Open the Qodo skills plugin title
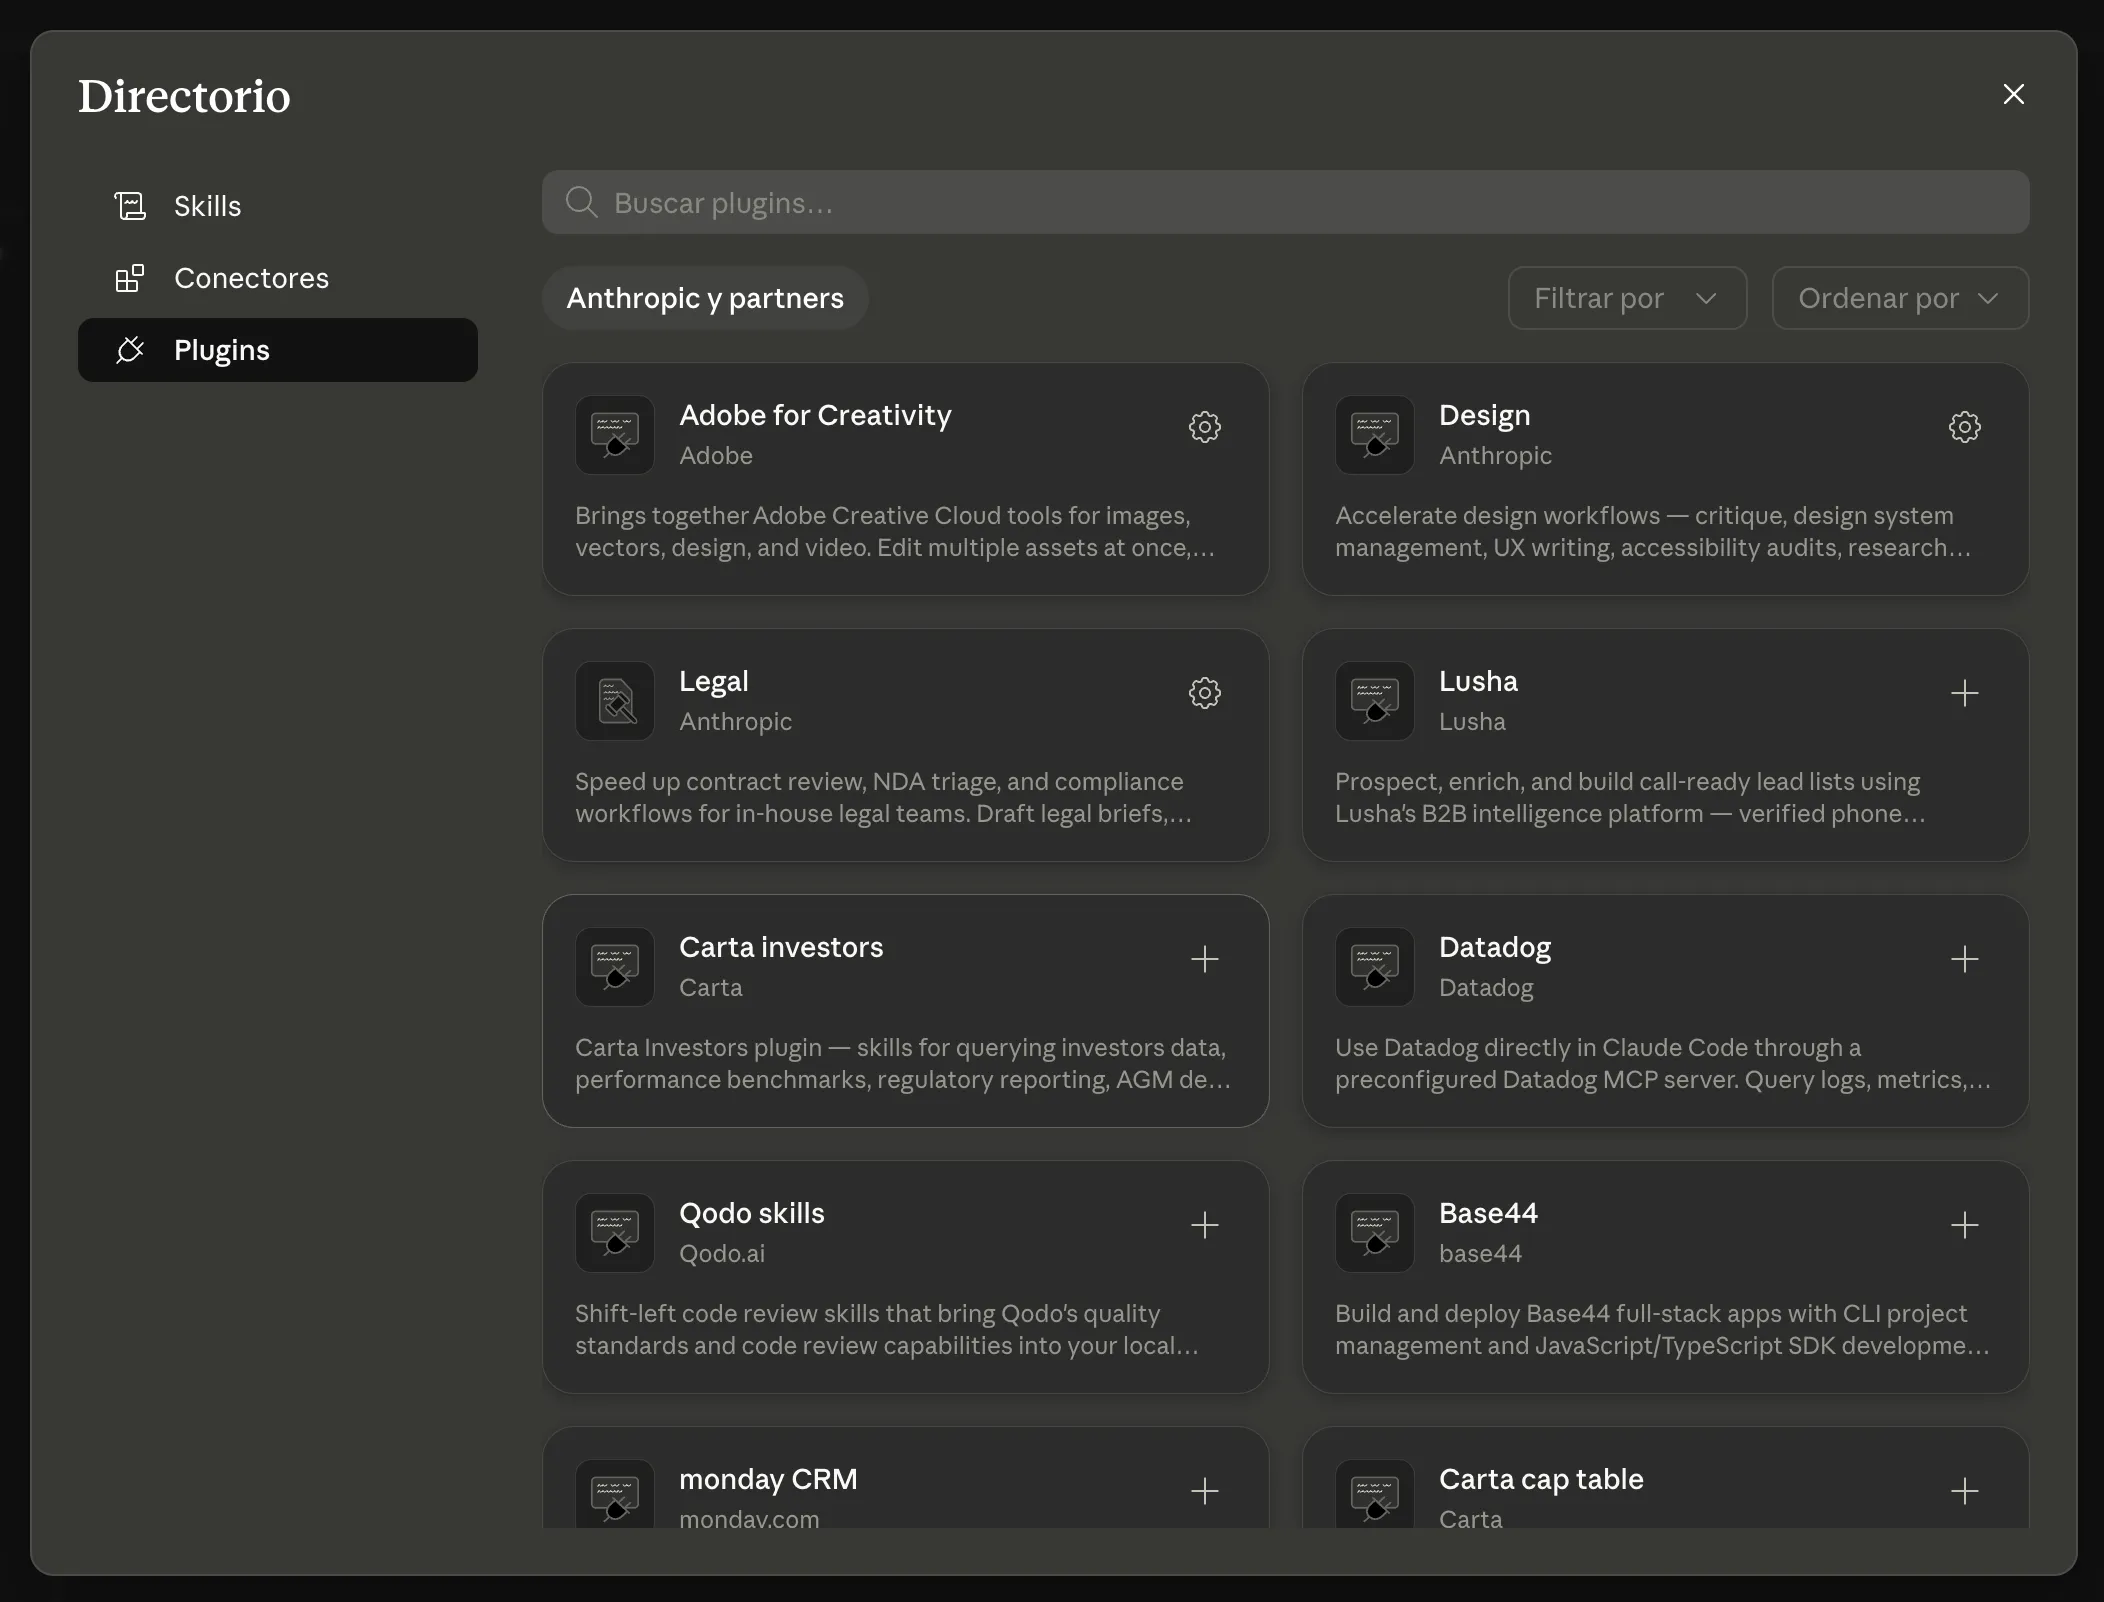This screenshot has width=2104, height=1602. click(x=752, y=1213)
